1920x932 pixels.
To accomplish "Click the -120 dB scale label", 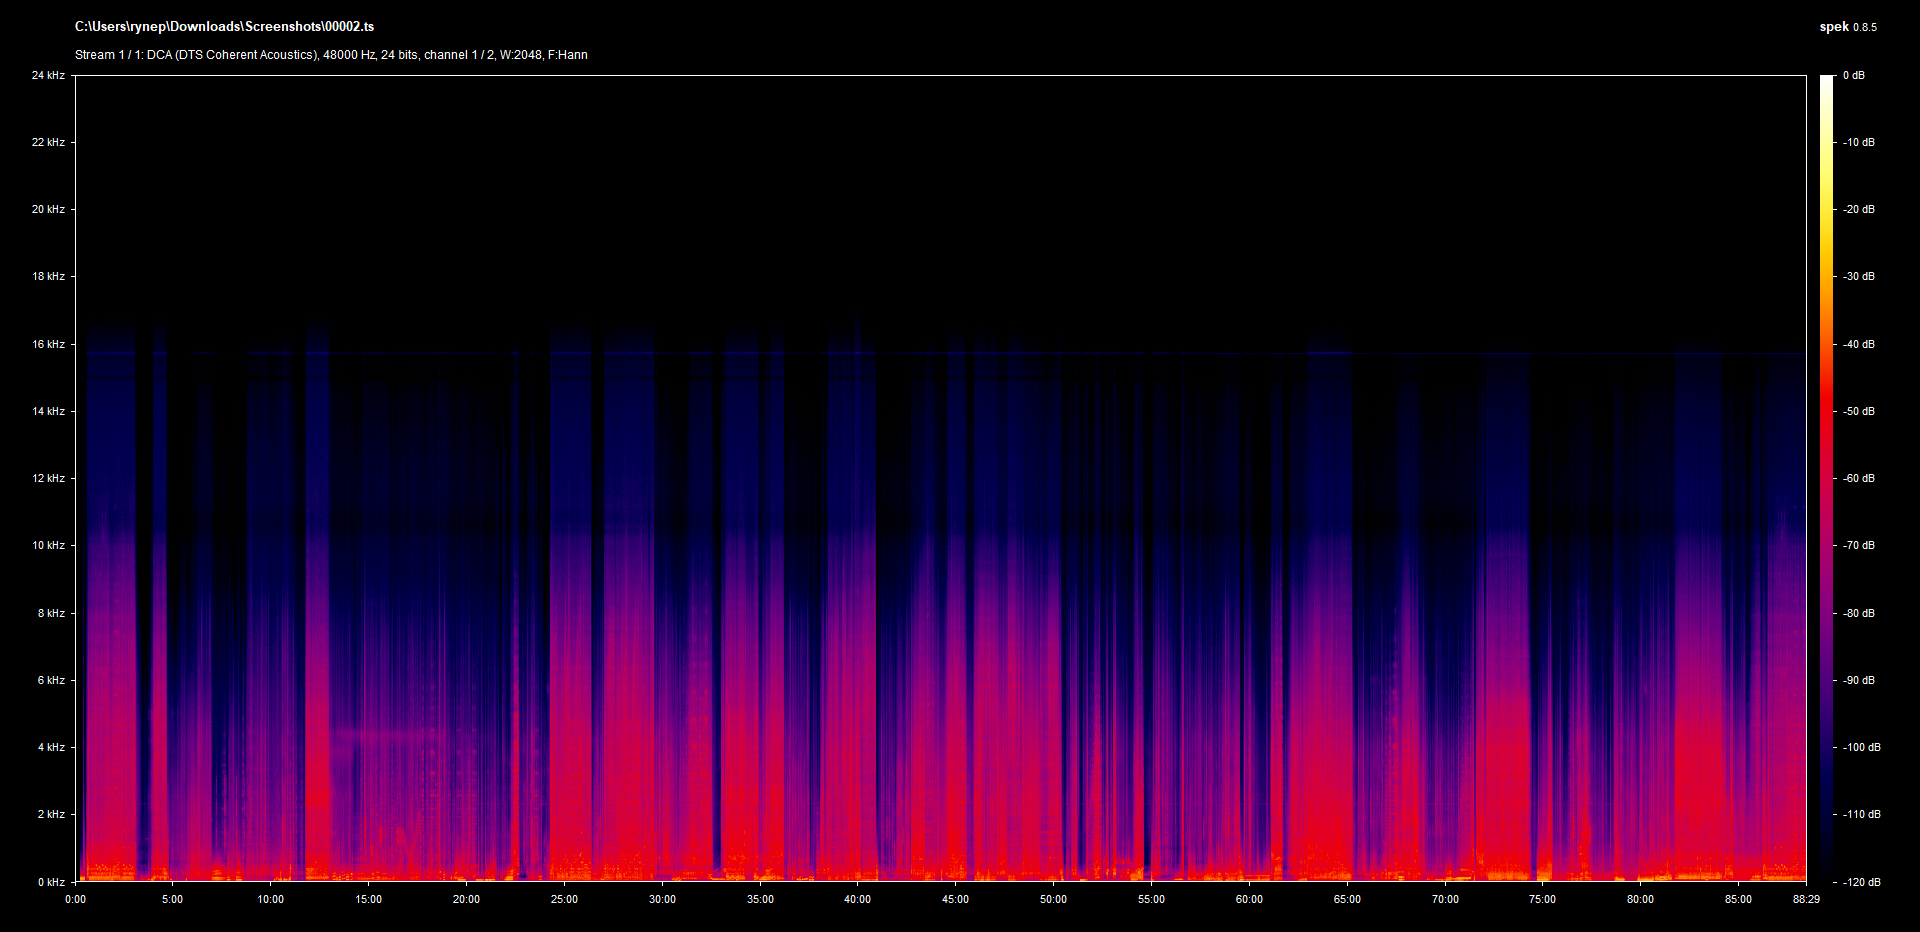I will [x=1861, y=882].
